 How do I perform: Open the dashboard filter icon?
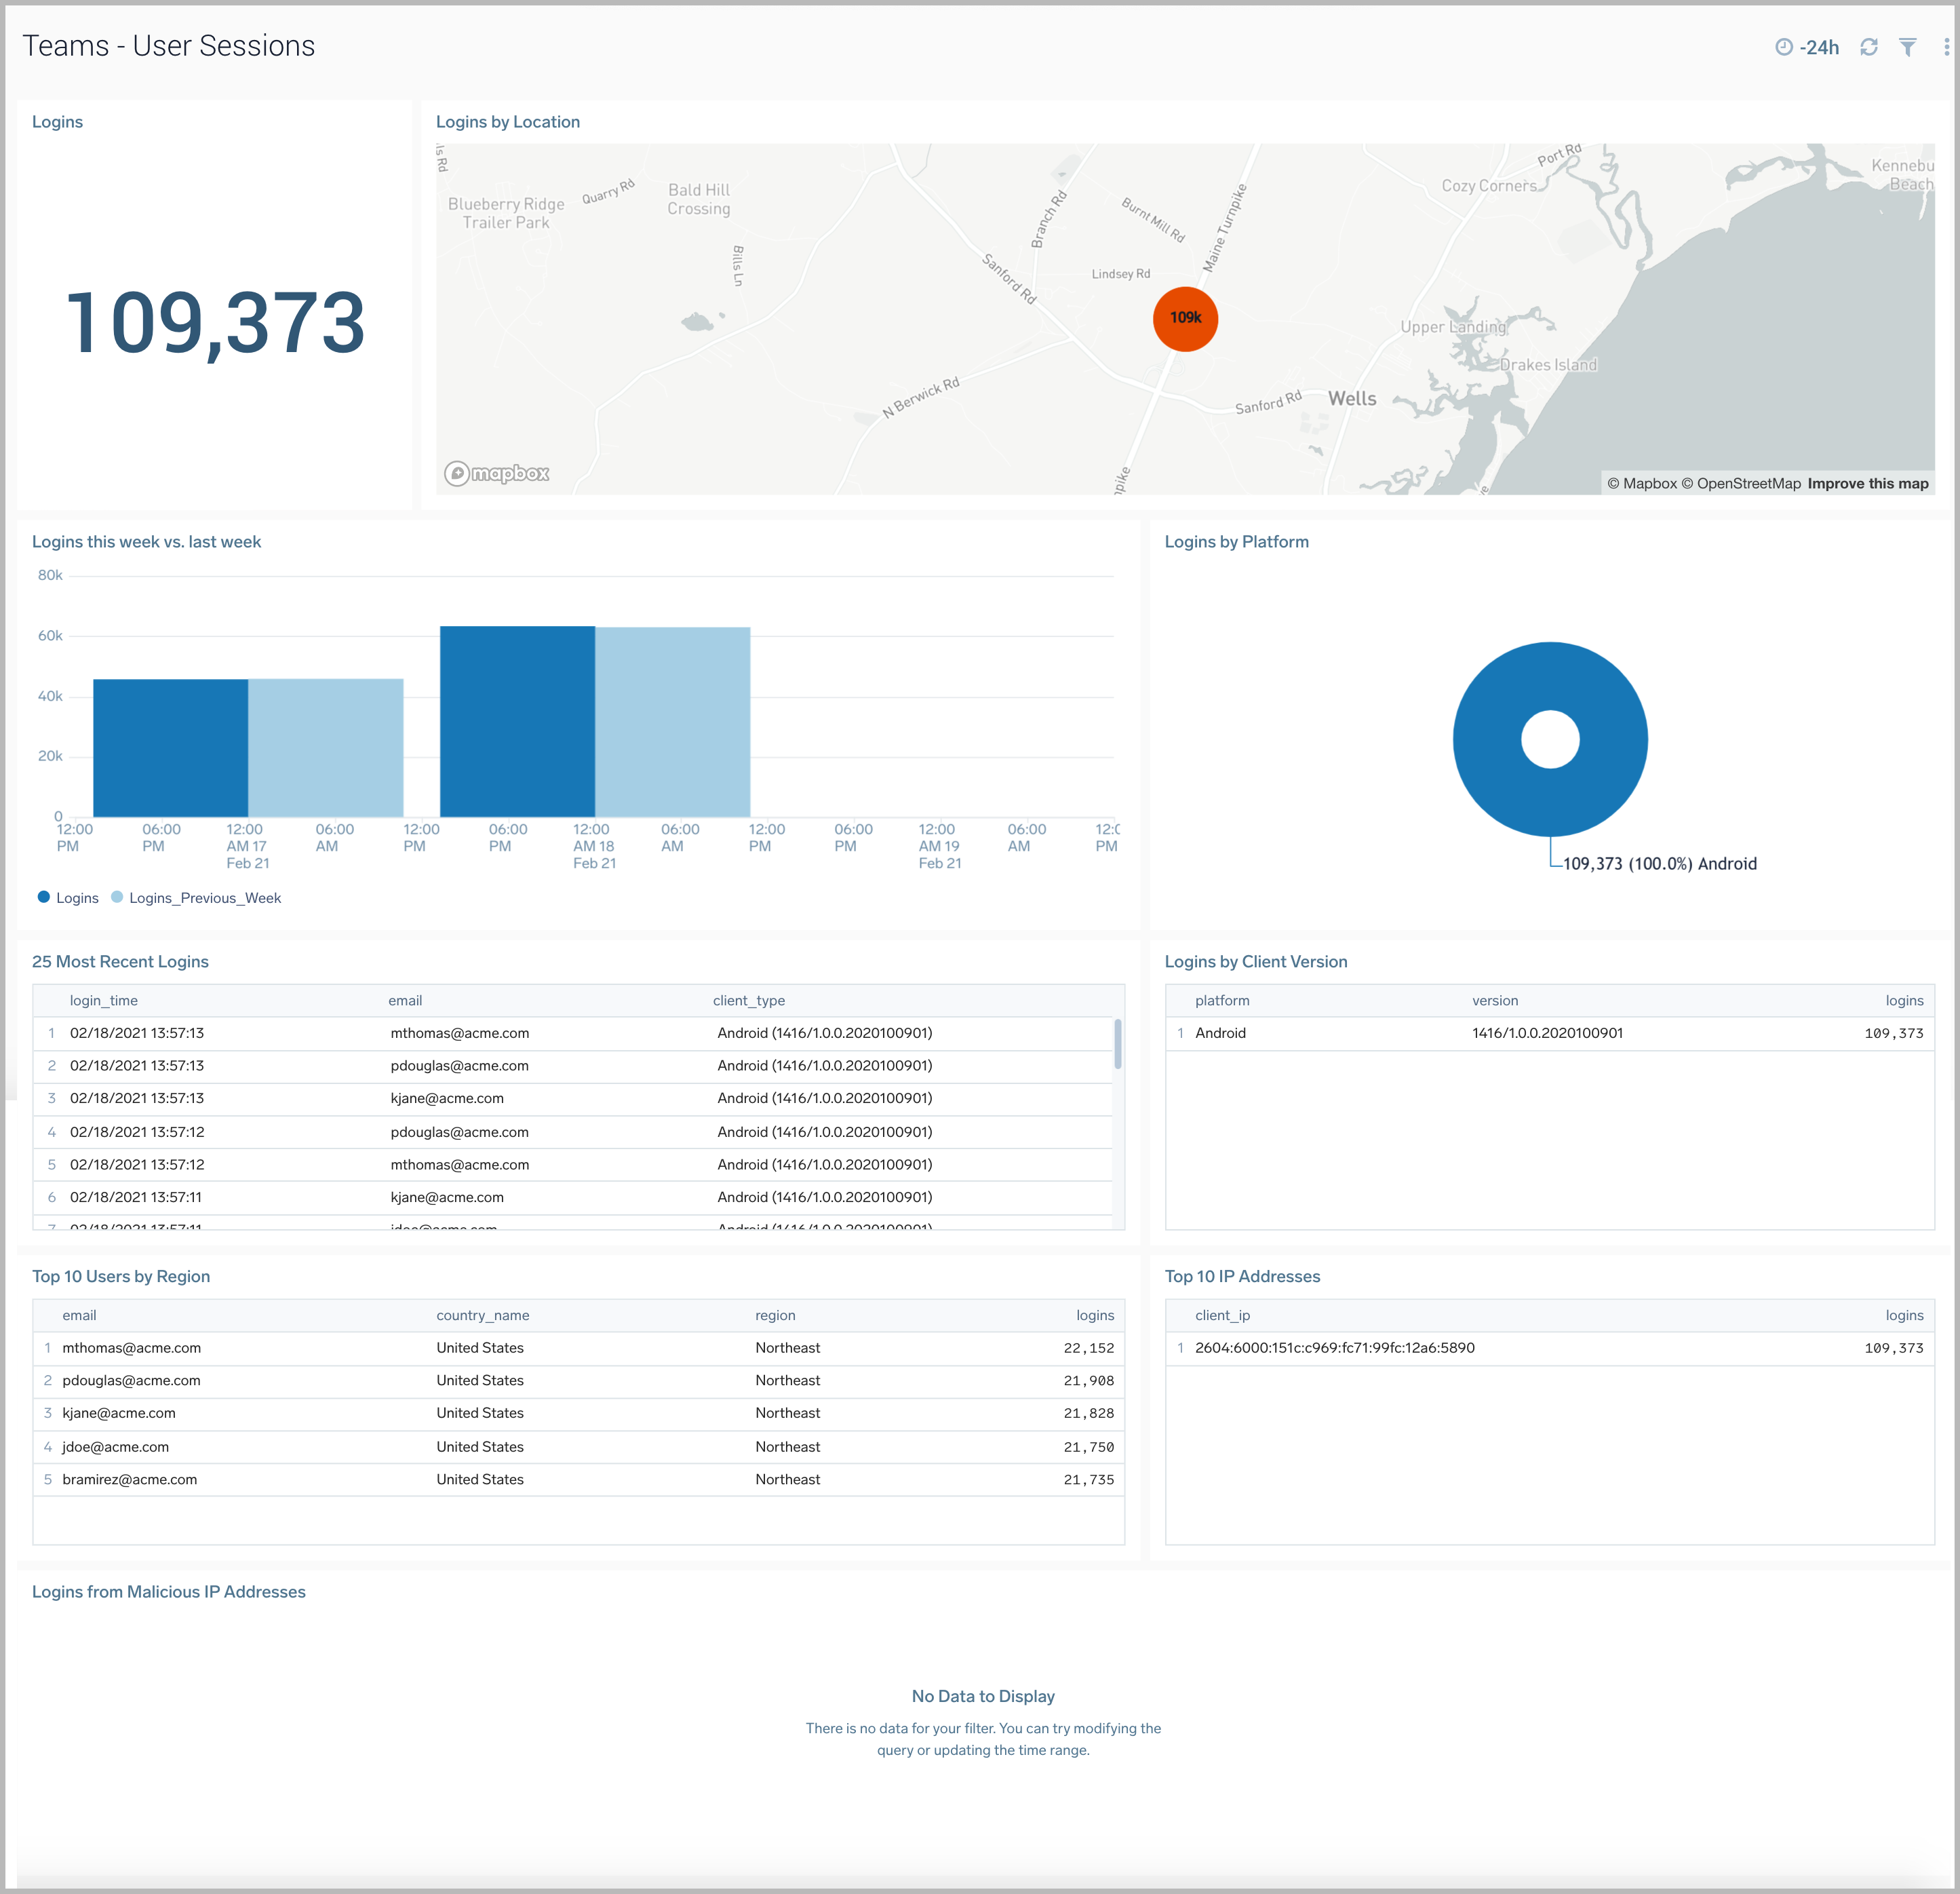coord(1907,47)
